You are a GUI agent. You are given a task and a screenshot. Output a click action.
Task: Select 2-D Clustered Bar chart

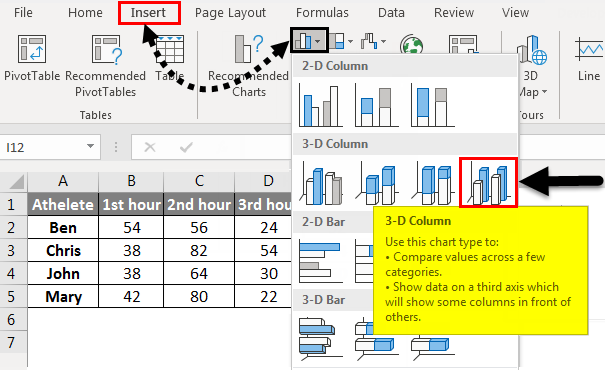coord(320,261)
